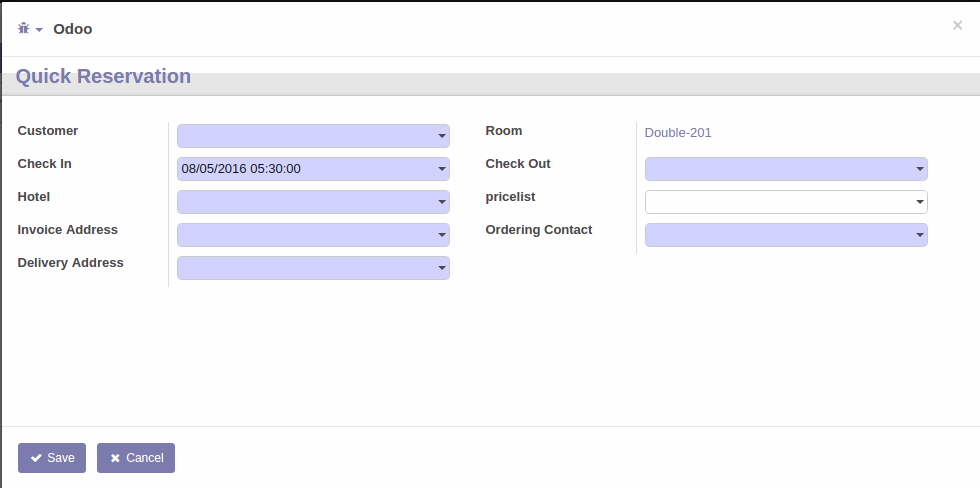Click the Check Out date field
The height and width of the screenshot is (488, 980).
tap(786, 169)
